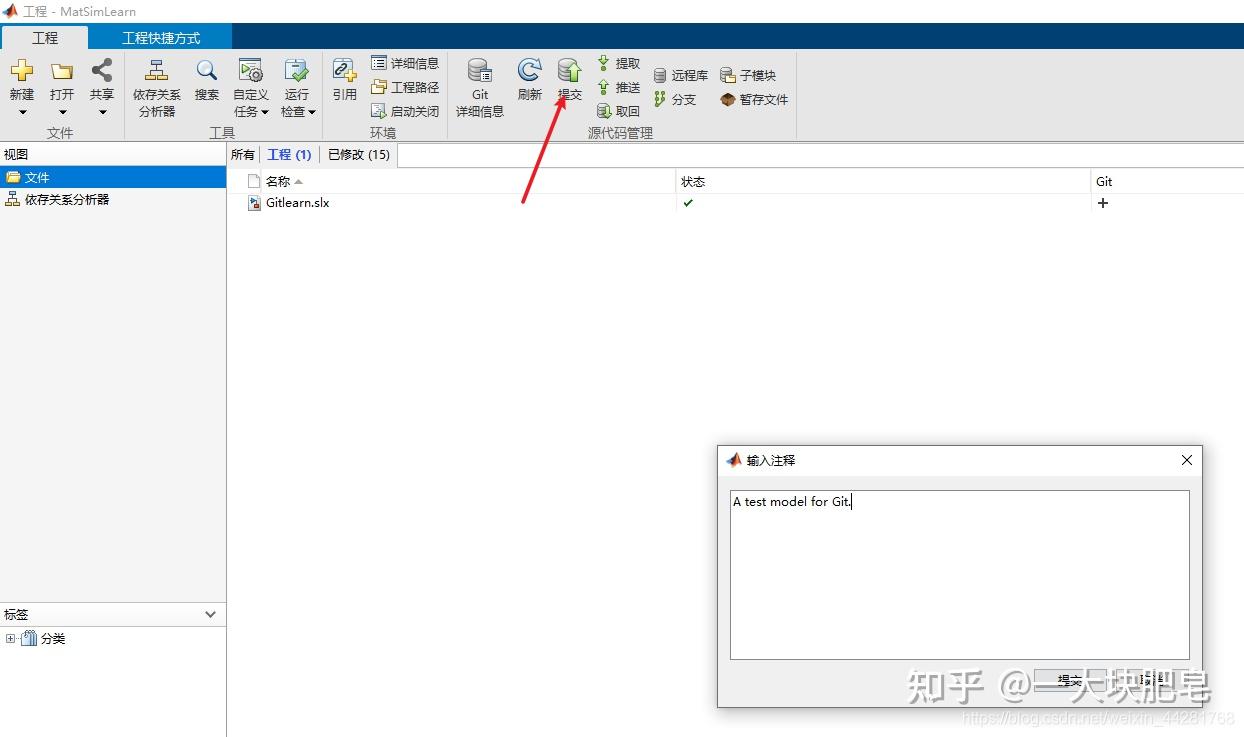Select the 提取 (Fetch) icon
The height and width of the screenshot is (737, 1244).
tap(620, 62)
